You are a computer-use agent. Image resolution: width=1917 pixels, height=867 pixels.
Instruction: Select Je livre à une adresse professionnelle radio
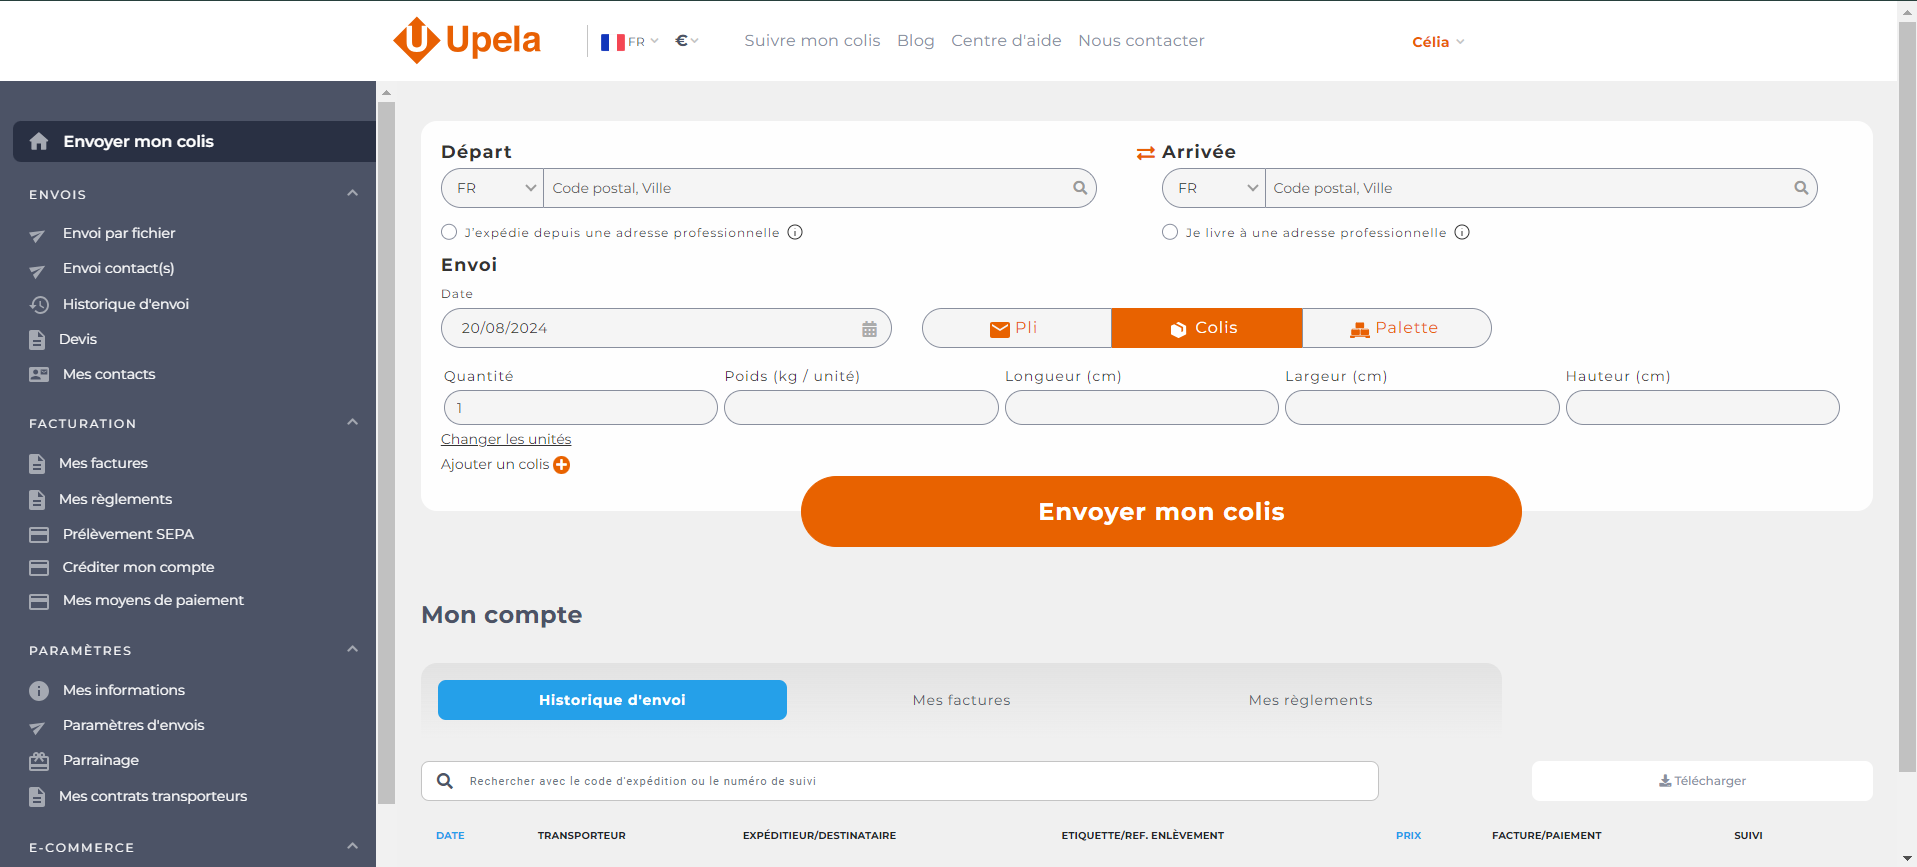[1170, 232]
